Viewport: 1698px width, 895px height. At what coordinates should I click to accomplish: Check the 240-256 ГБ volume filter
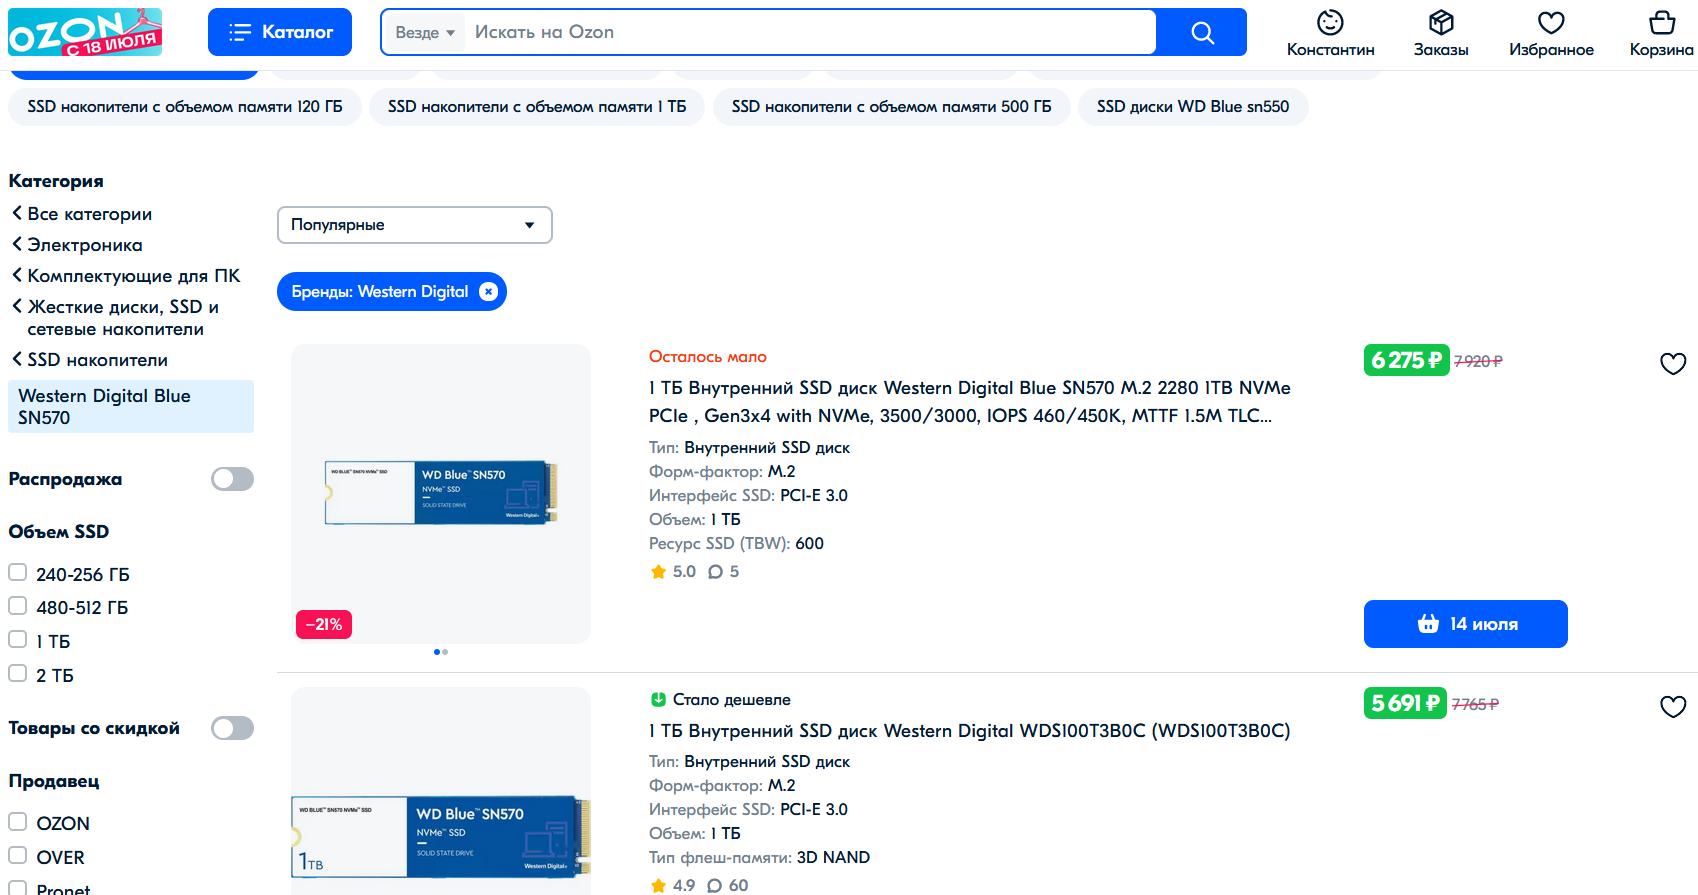18,573
